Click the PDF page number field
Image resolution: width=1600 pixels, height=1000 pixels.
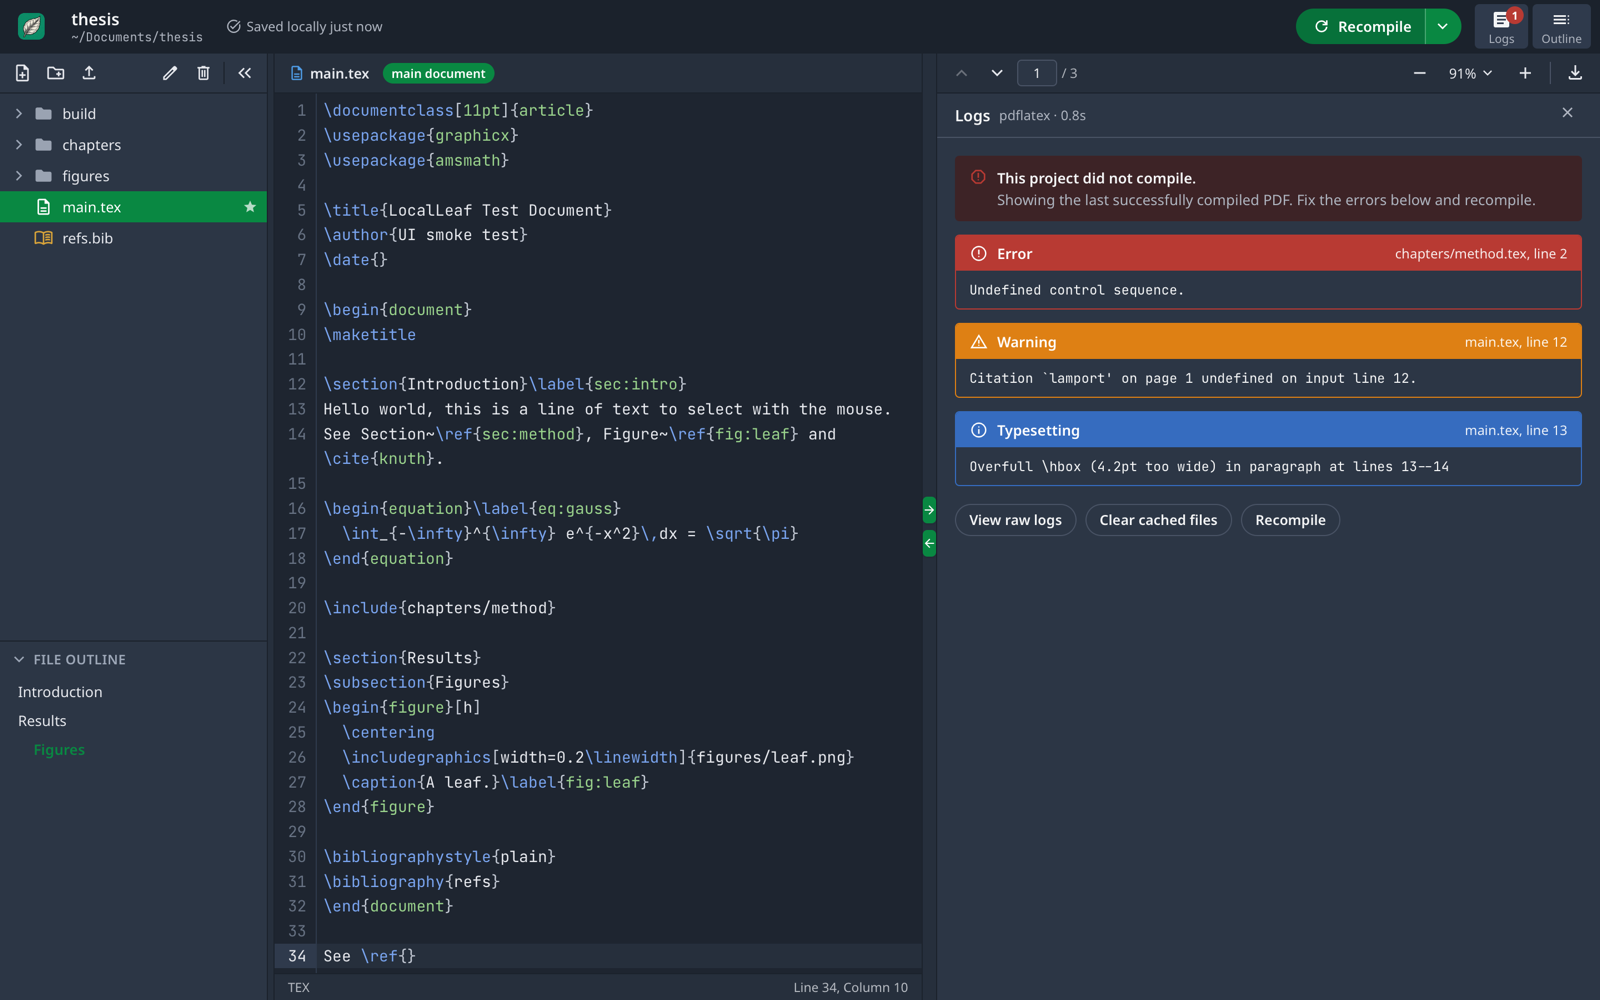(x=1037, y=73)
